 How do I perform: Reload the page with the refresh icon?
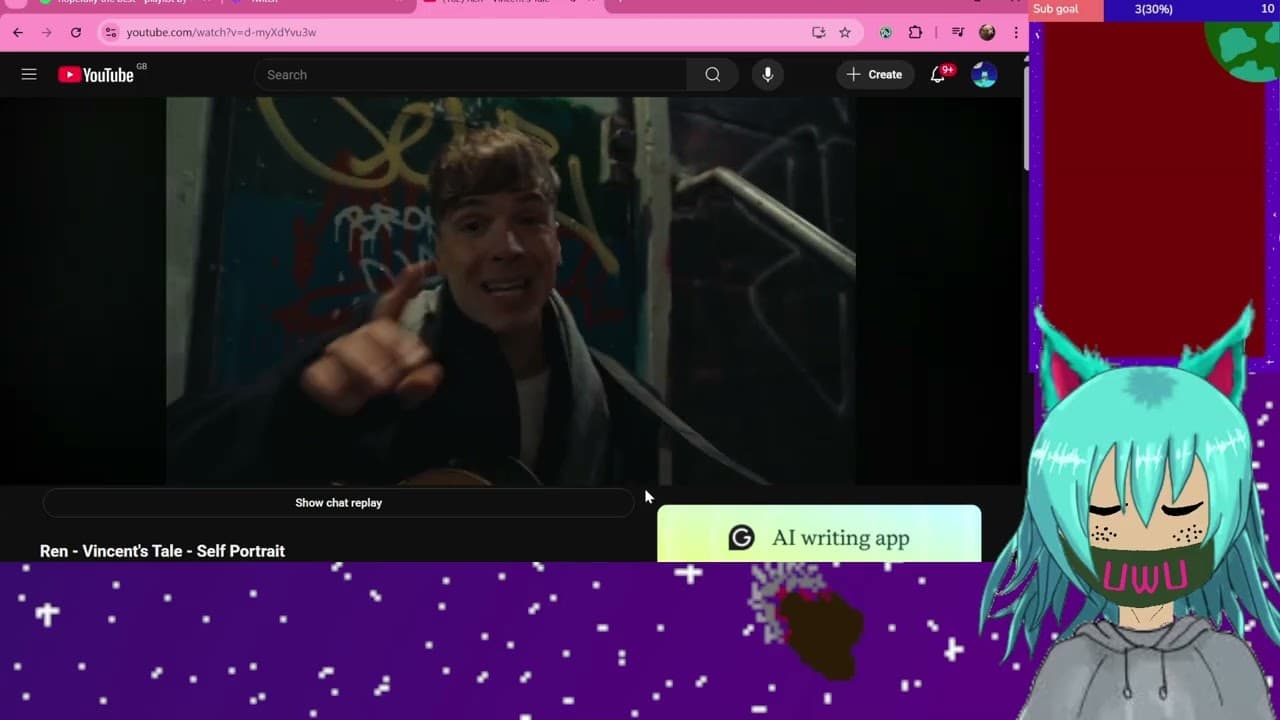[x=75, y=32]
